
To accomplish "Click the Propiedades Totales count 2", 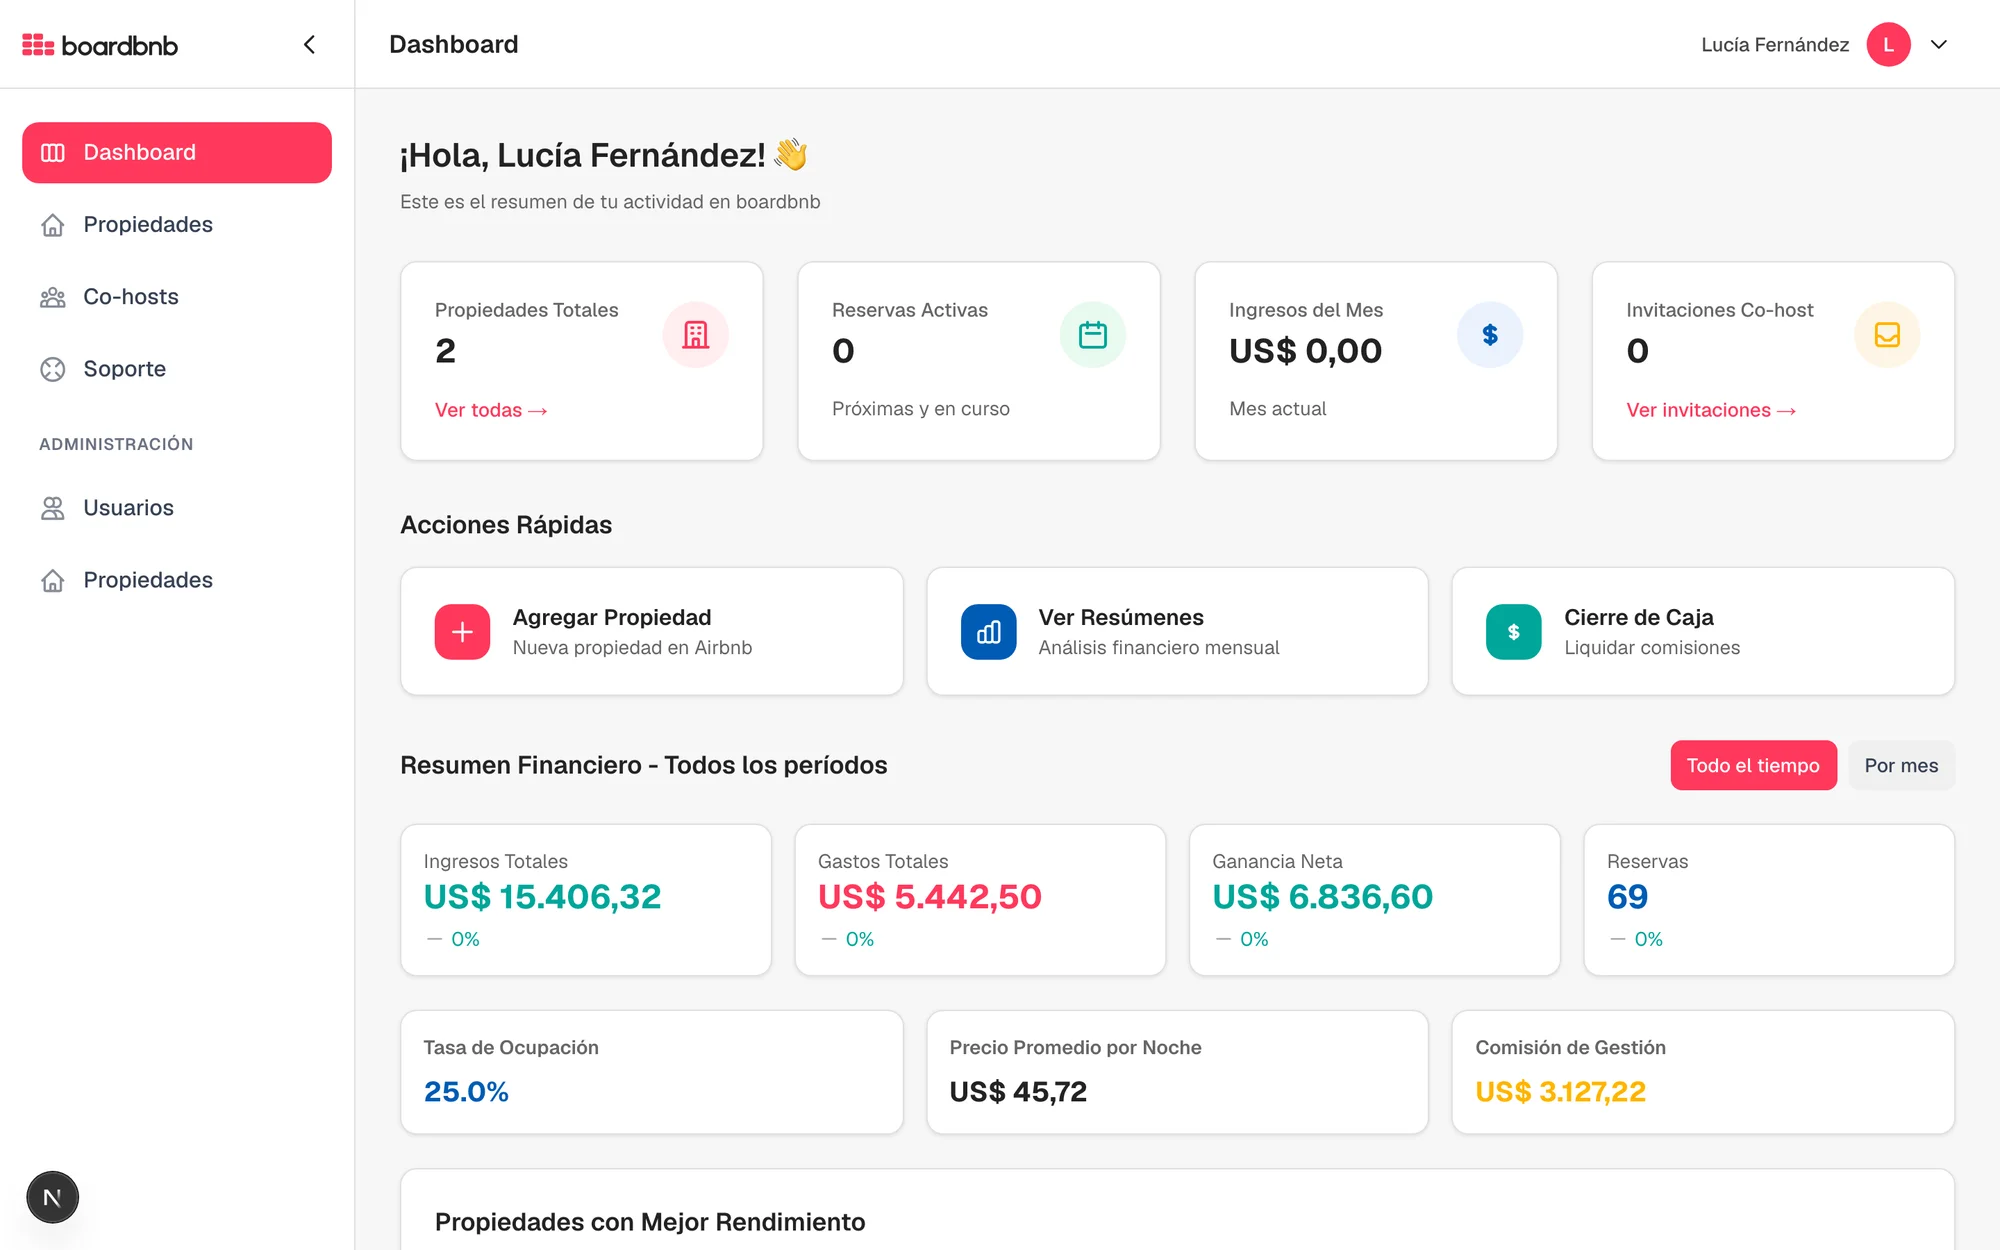I will tap(445, 351).
